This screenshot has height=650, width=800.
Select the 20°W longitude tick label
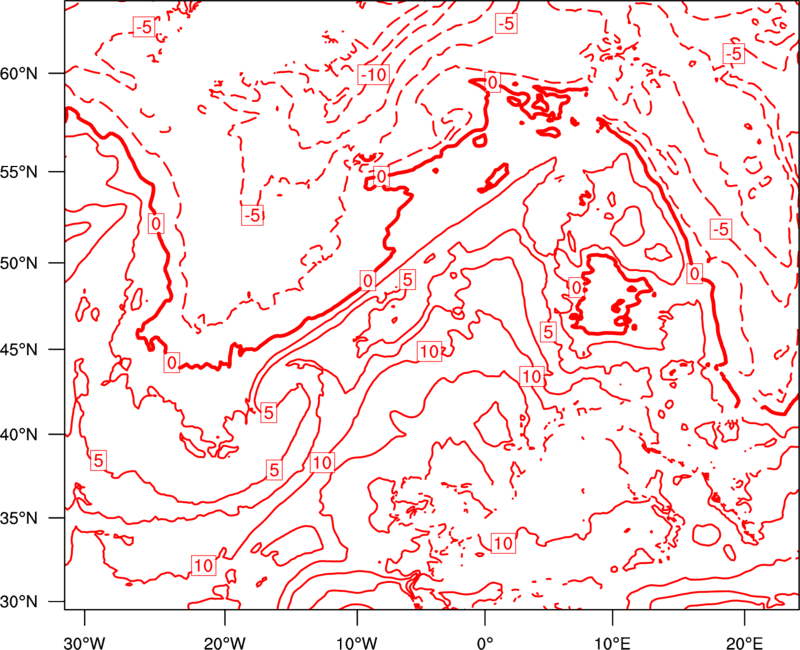click(x=225, y=642)
